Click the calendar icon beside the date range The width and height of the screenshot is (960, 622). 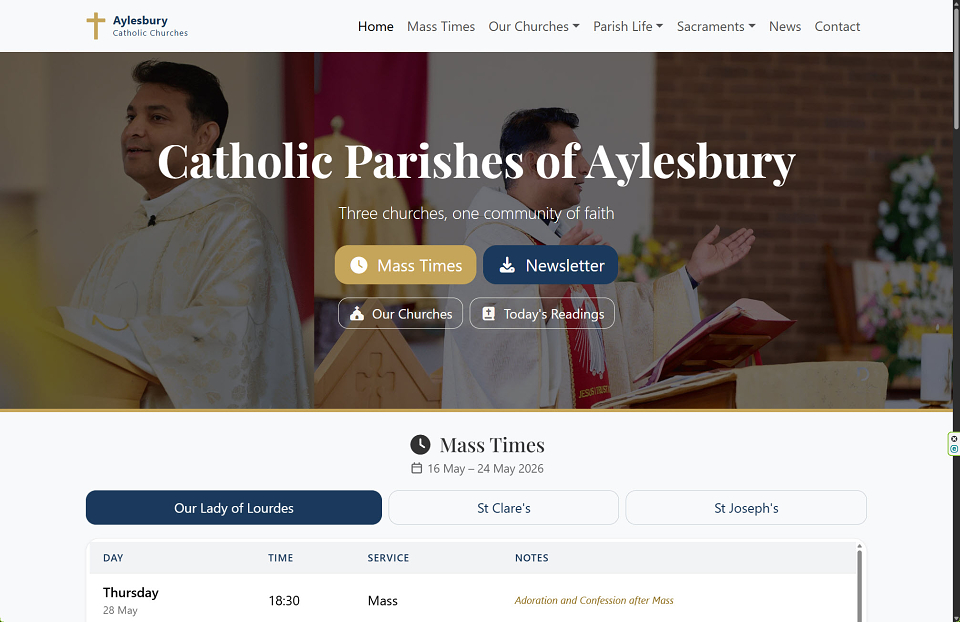(x=416, y=468)
